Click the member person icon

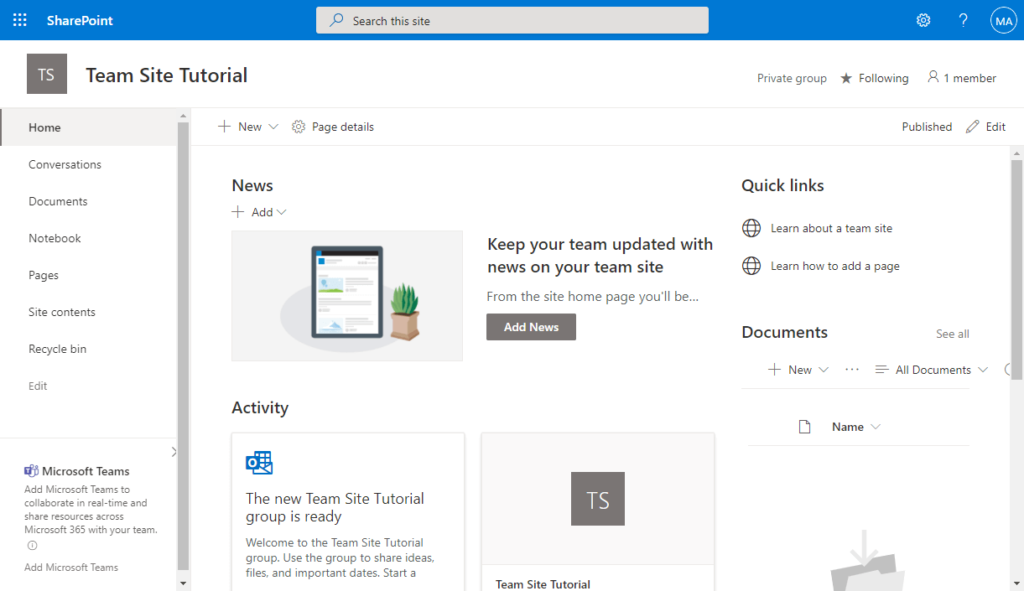[x=933, y=77]
